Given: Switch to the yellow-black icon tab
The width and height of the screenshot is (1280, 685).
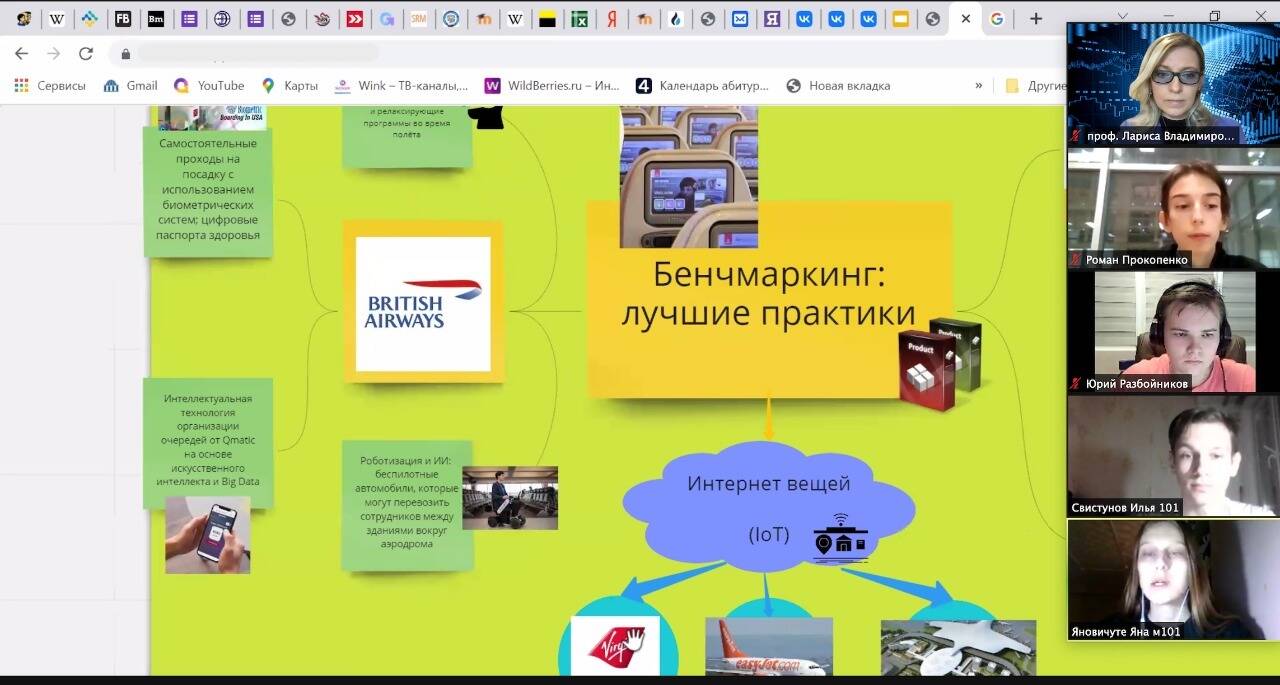Looking at the screenshot, I should pyautogui.click(x=547, y=18).
